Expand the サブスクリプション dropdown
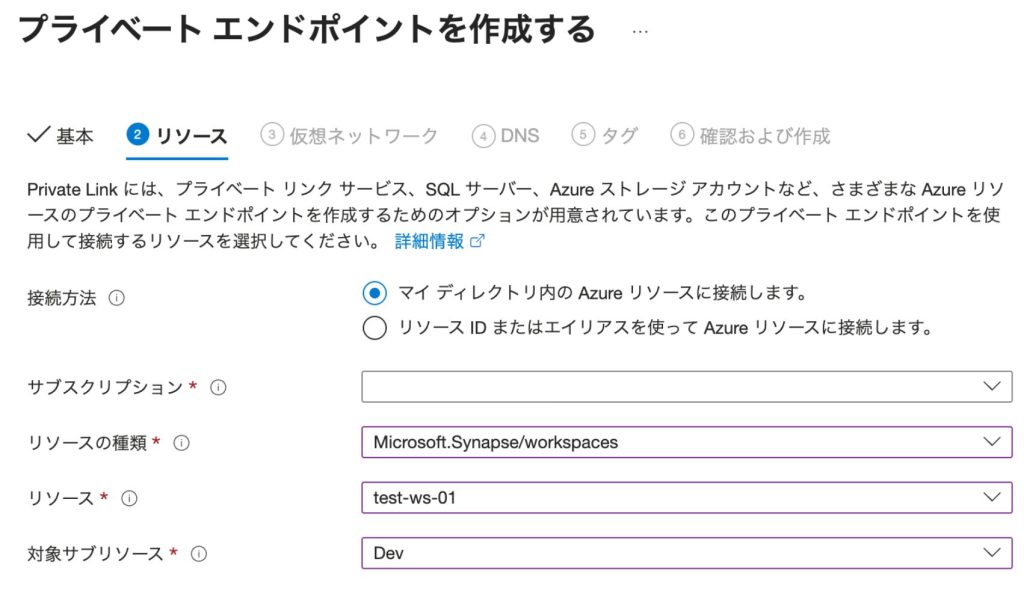This screenshot has height=594, width=1024. click(686, 387)
